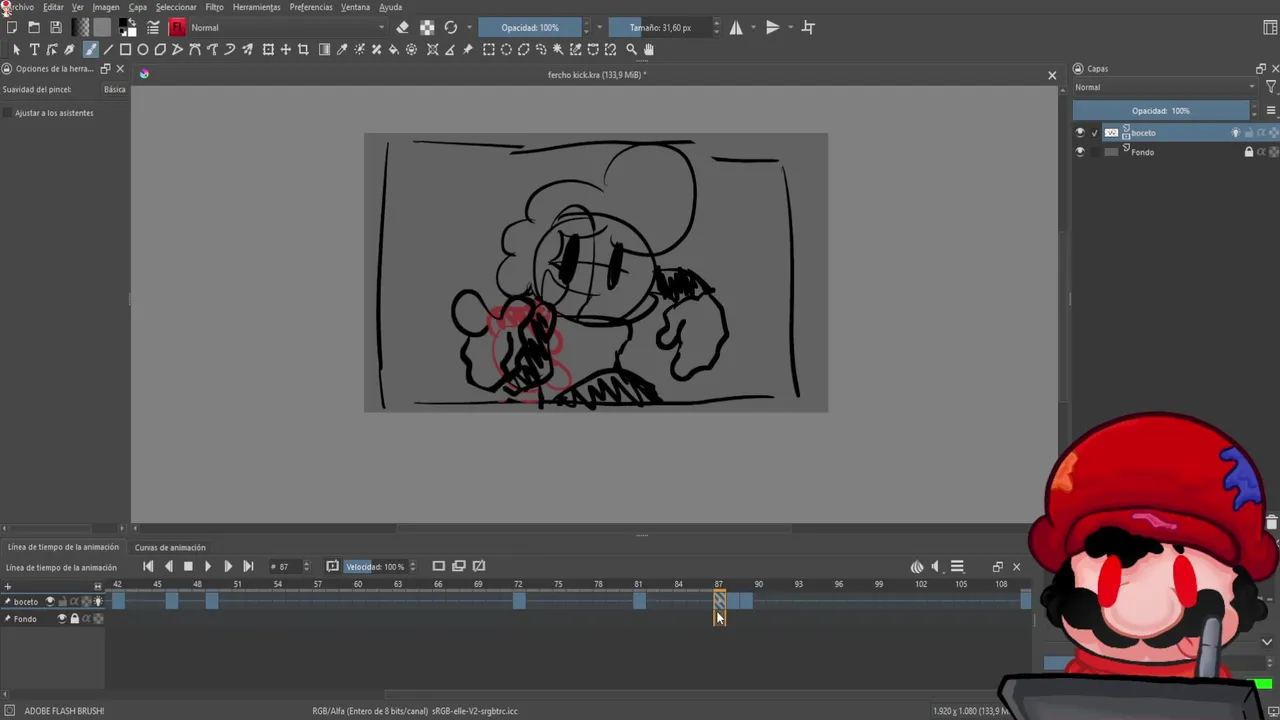The width and height of the screenshot is (1280, 720).
Task: Expand dropdown arrow next to reload preset
Action: pos(468,27)
